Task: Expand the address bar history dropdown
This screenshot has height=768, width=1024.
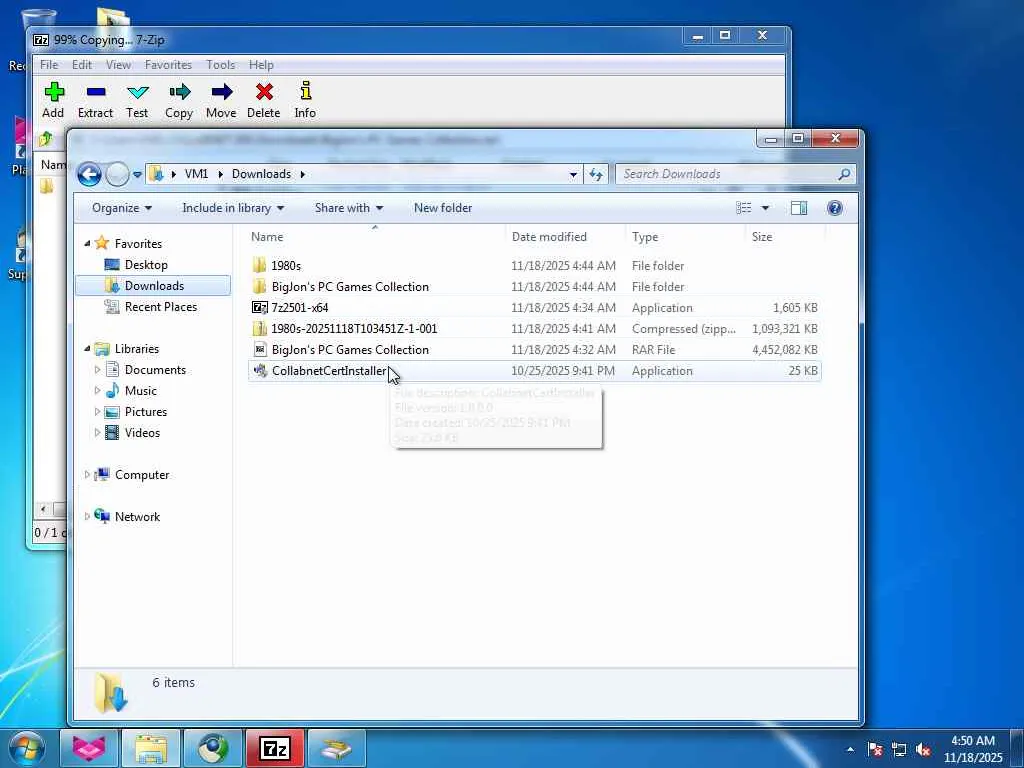Action: [573, 174]
